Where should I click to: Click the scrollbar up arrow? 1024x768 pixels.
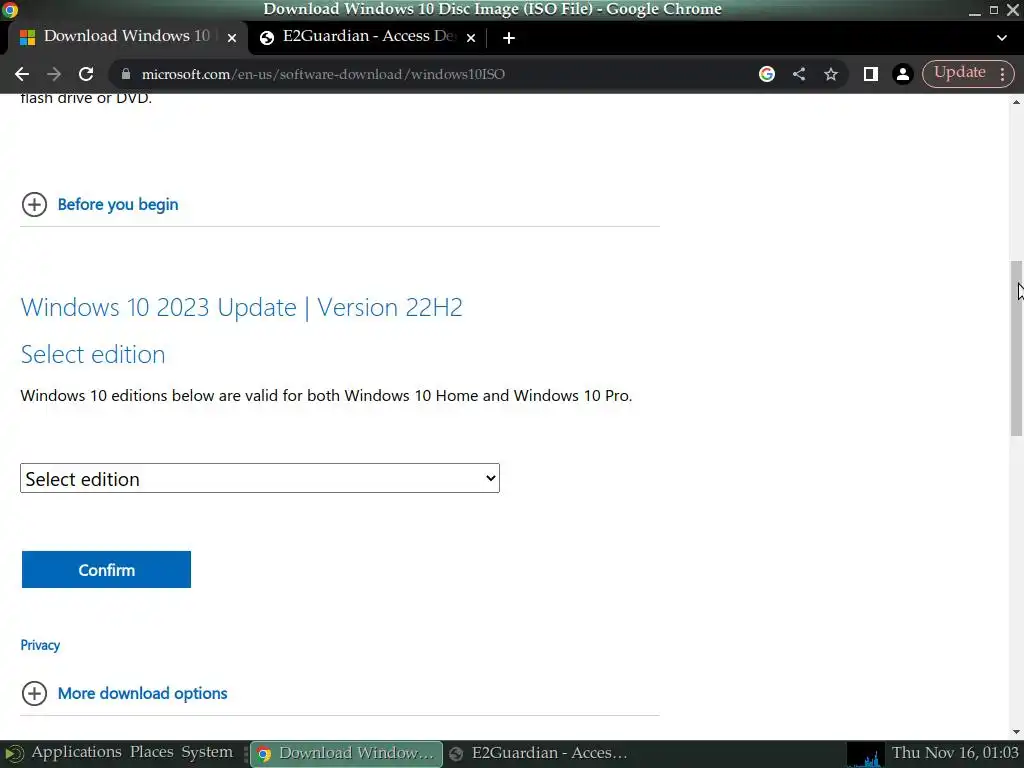click(1016, 101)
